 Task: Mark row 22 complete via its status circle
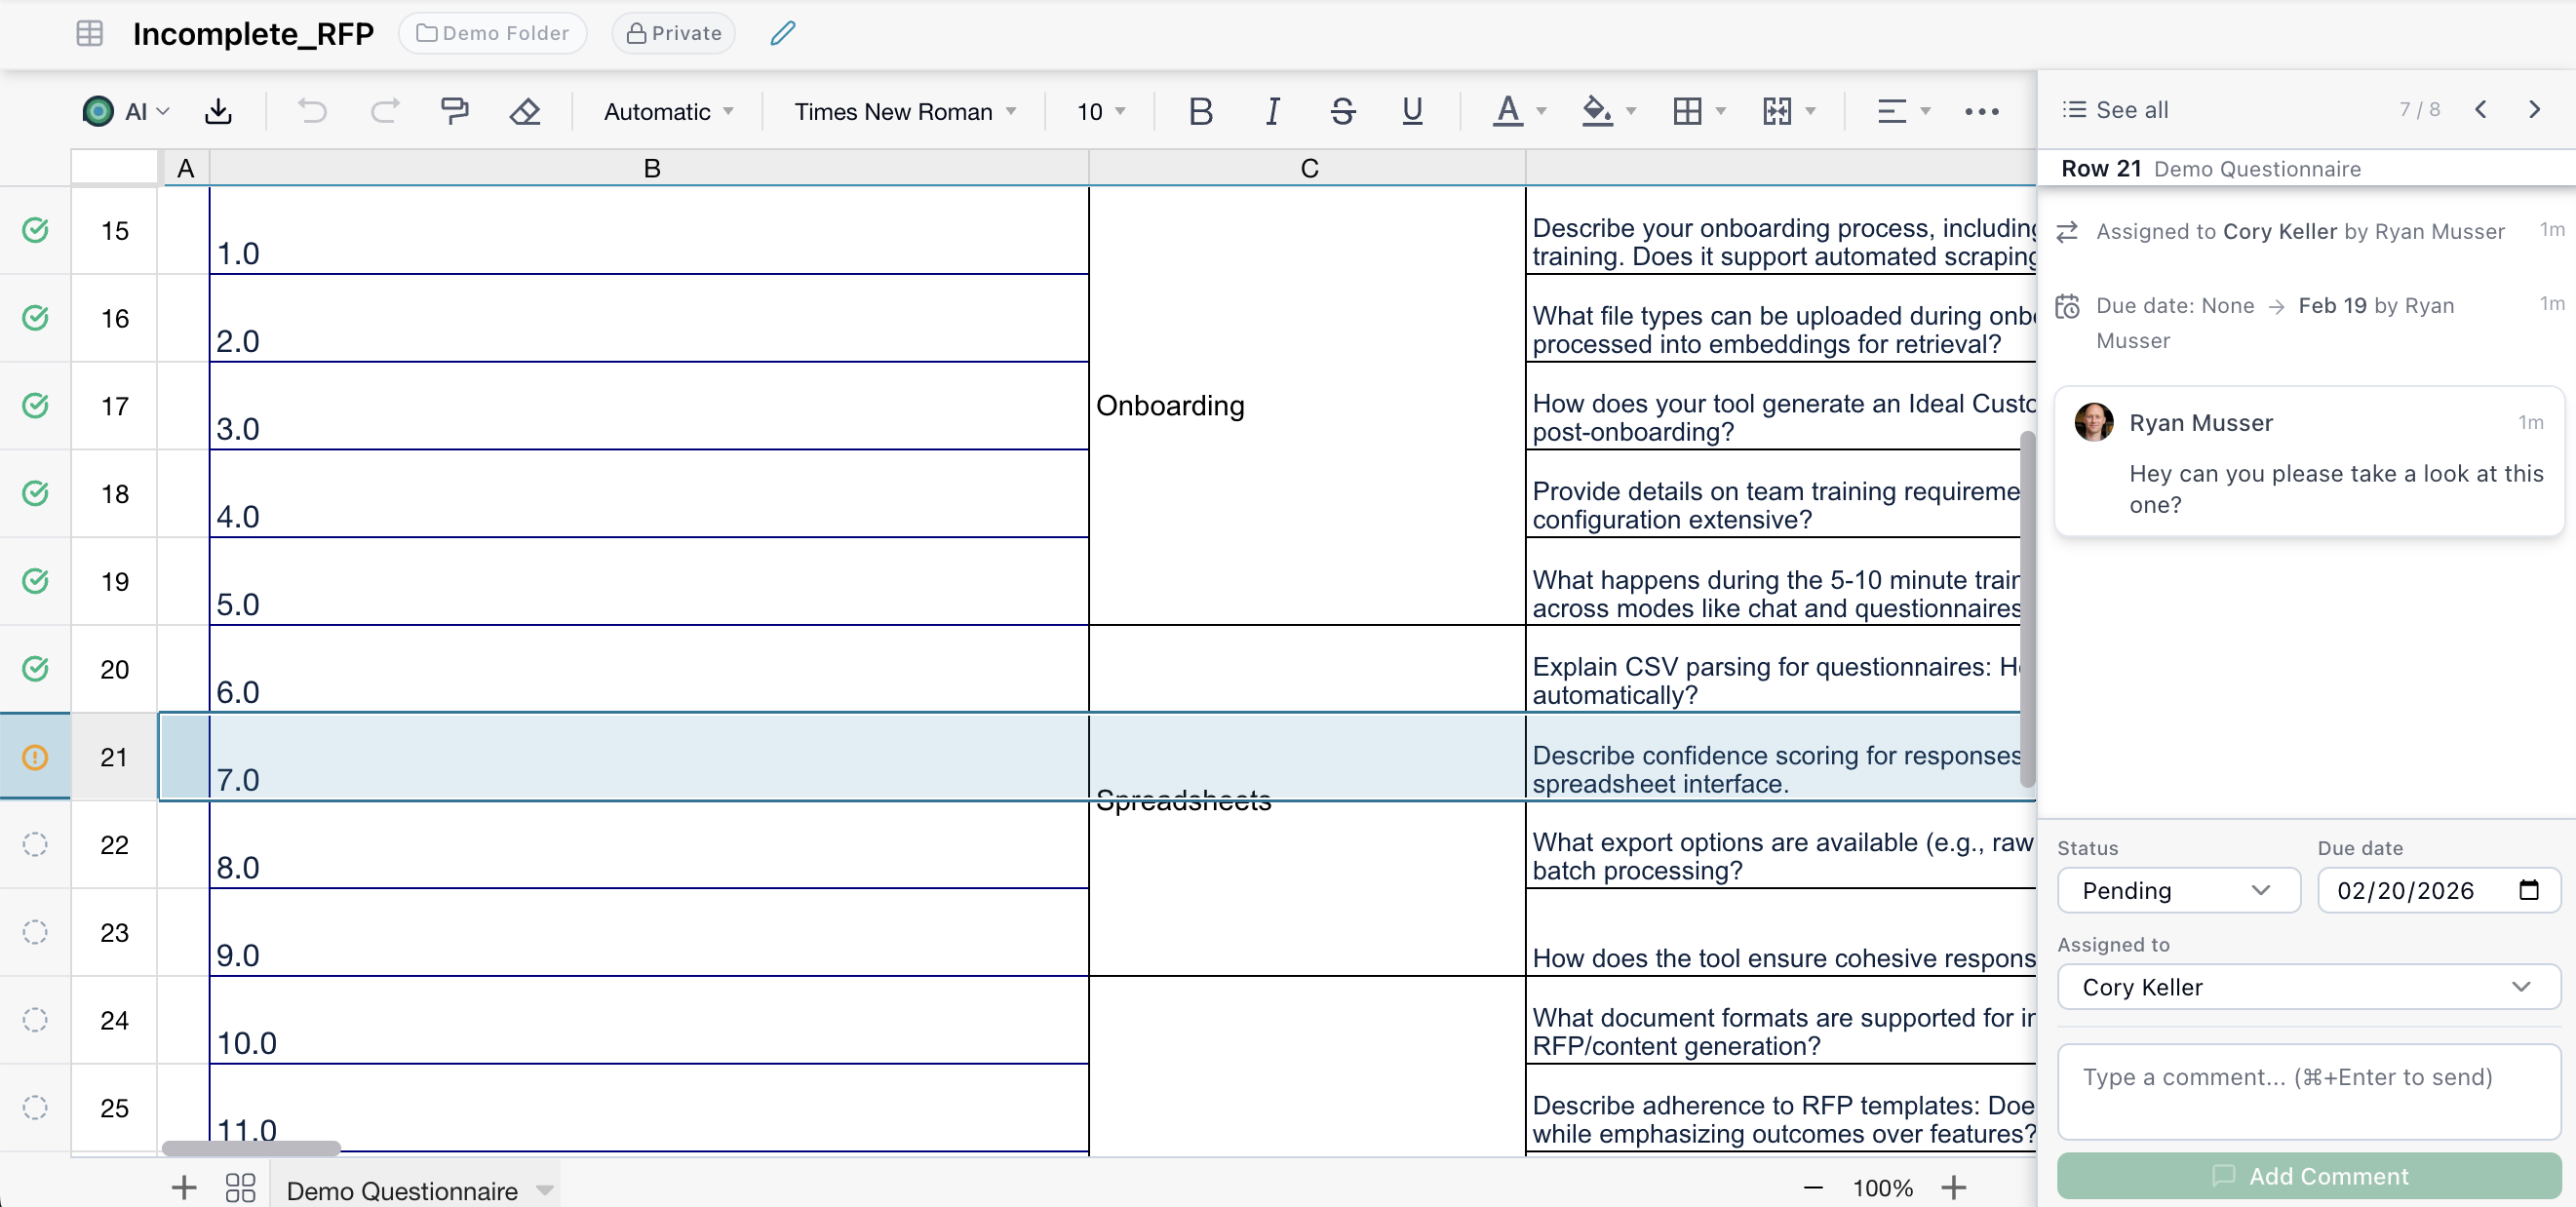click(35, 845)
